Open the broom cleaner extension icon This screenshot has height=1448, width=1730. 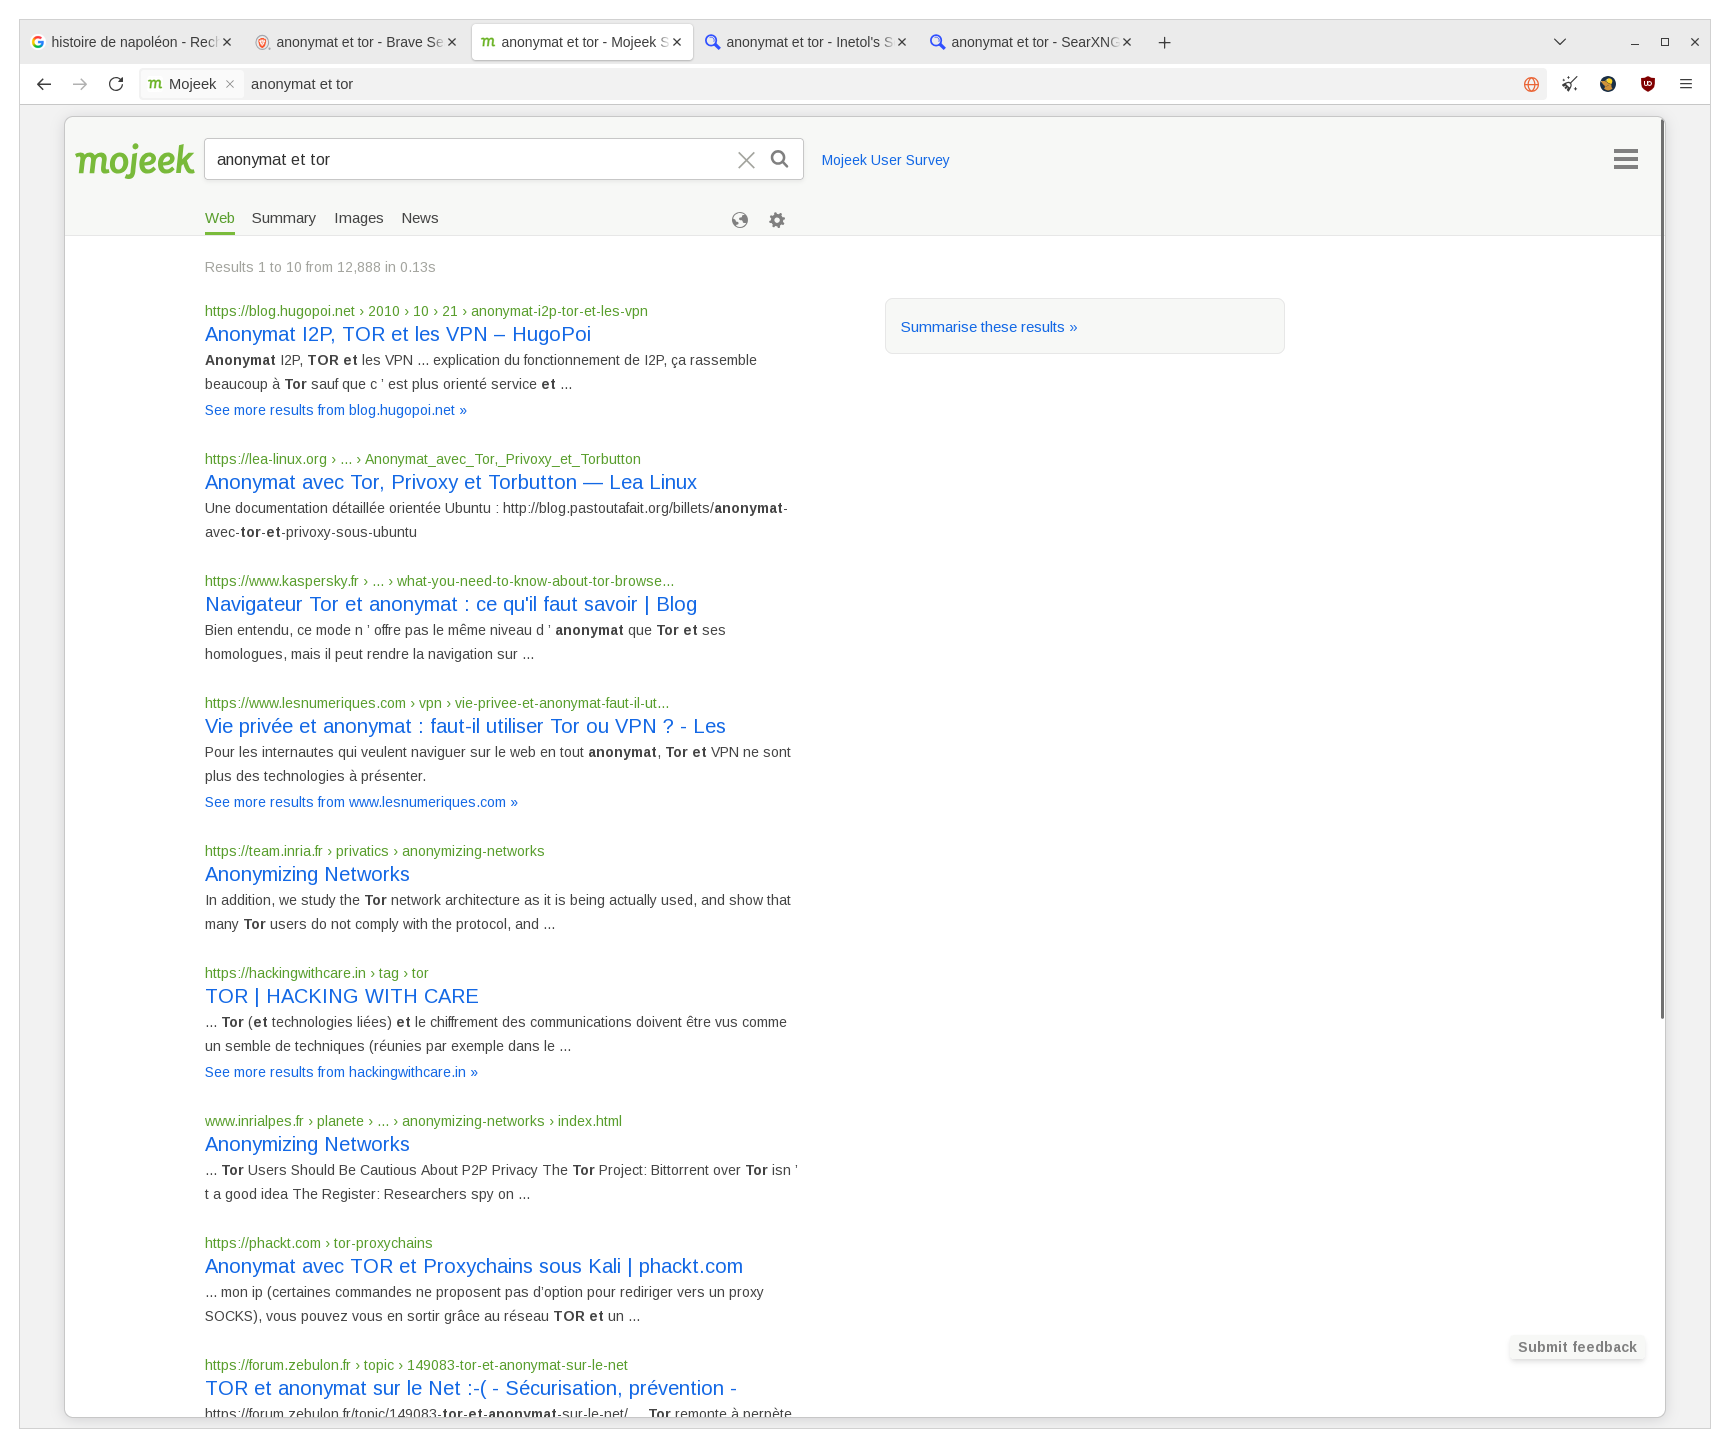1569,84
